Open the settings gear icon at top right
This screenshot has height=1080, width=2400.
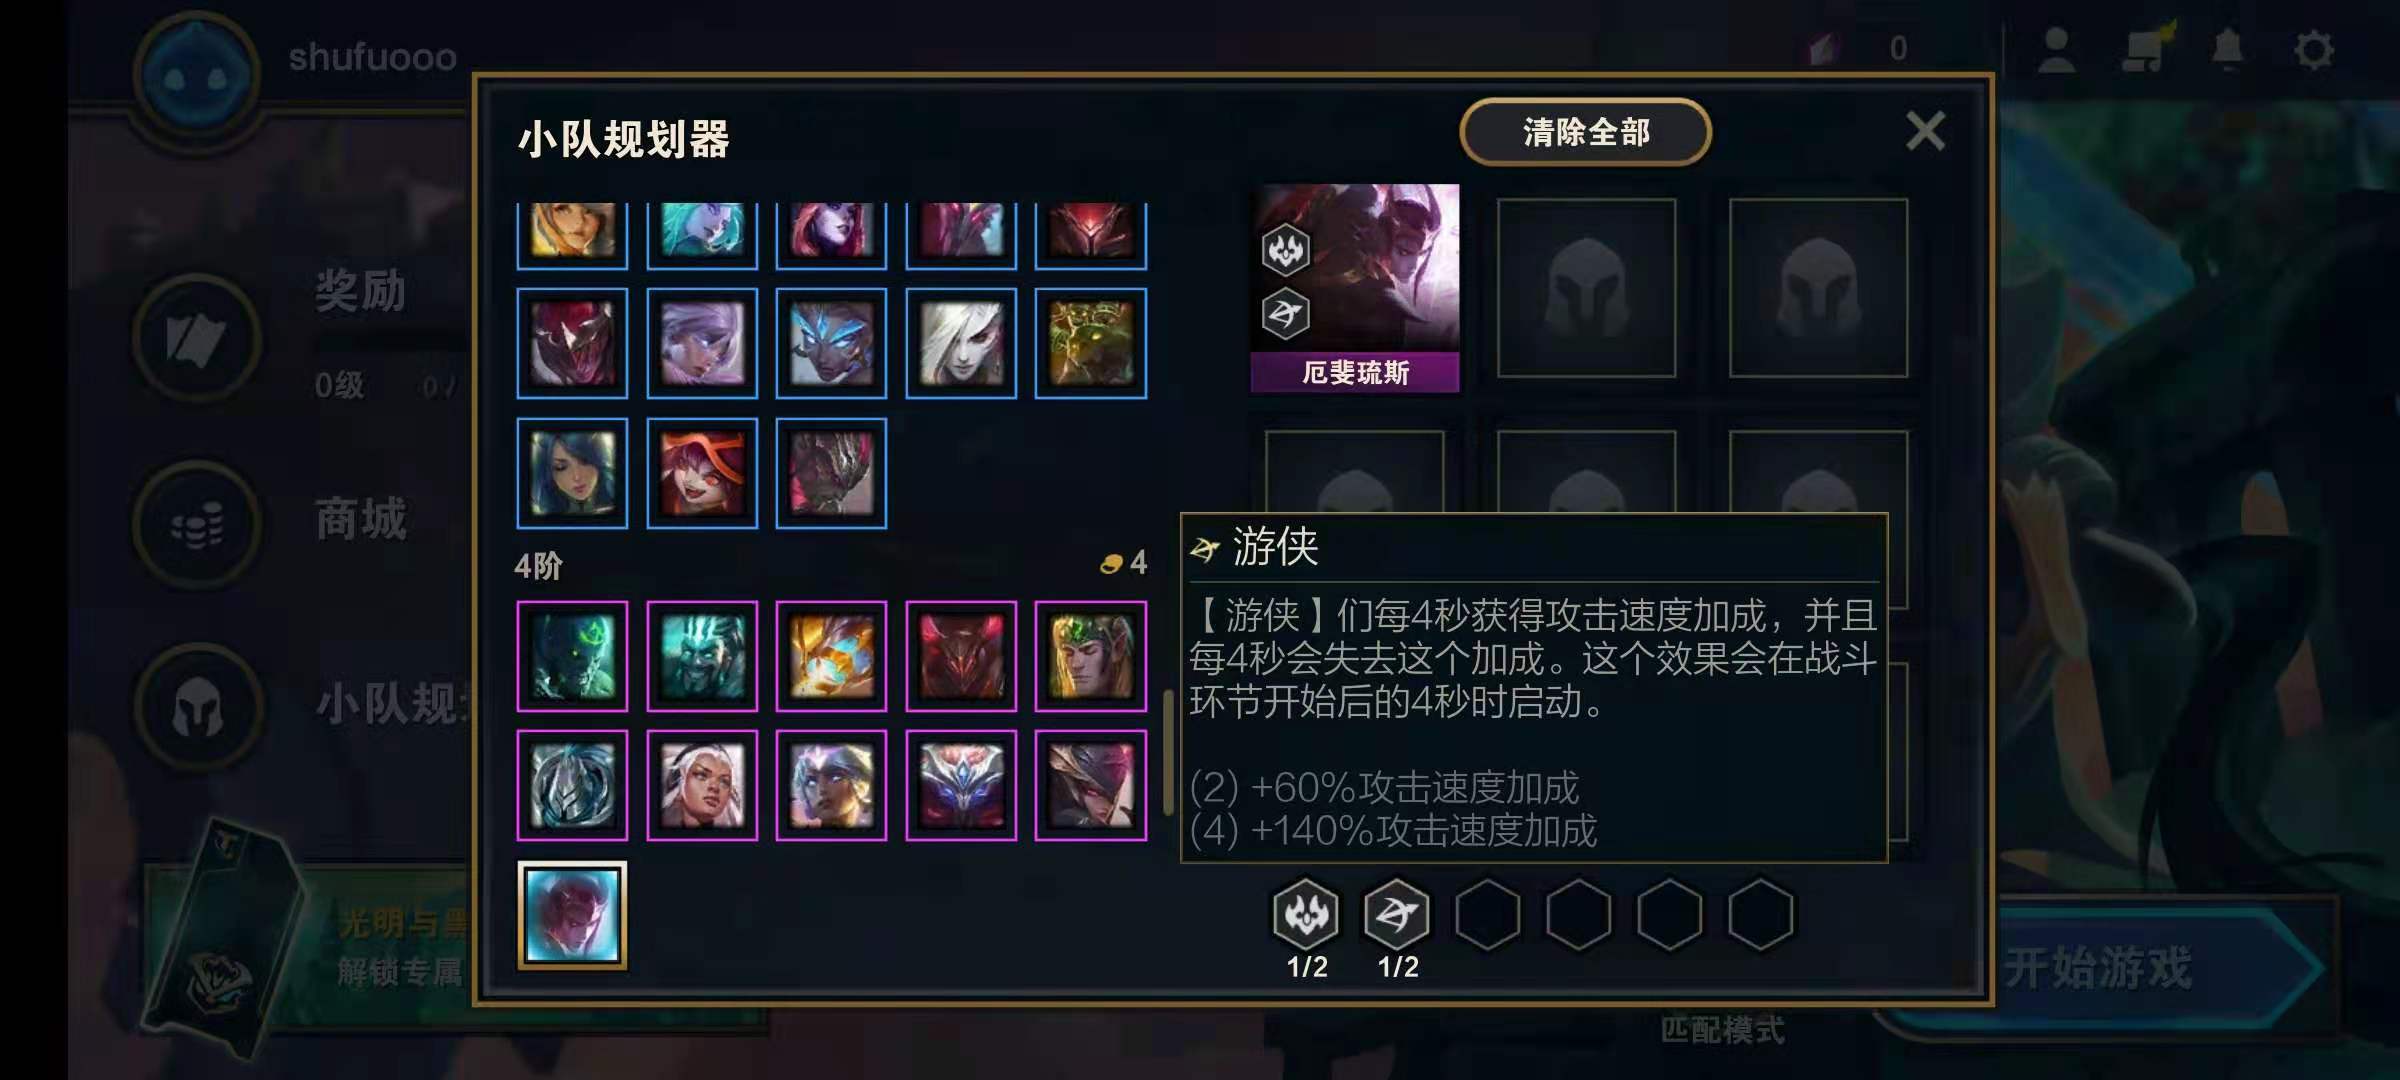(2313, 49)
